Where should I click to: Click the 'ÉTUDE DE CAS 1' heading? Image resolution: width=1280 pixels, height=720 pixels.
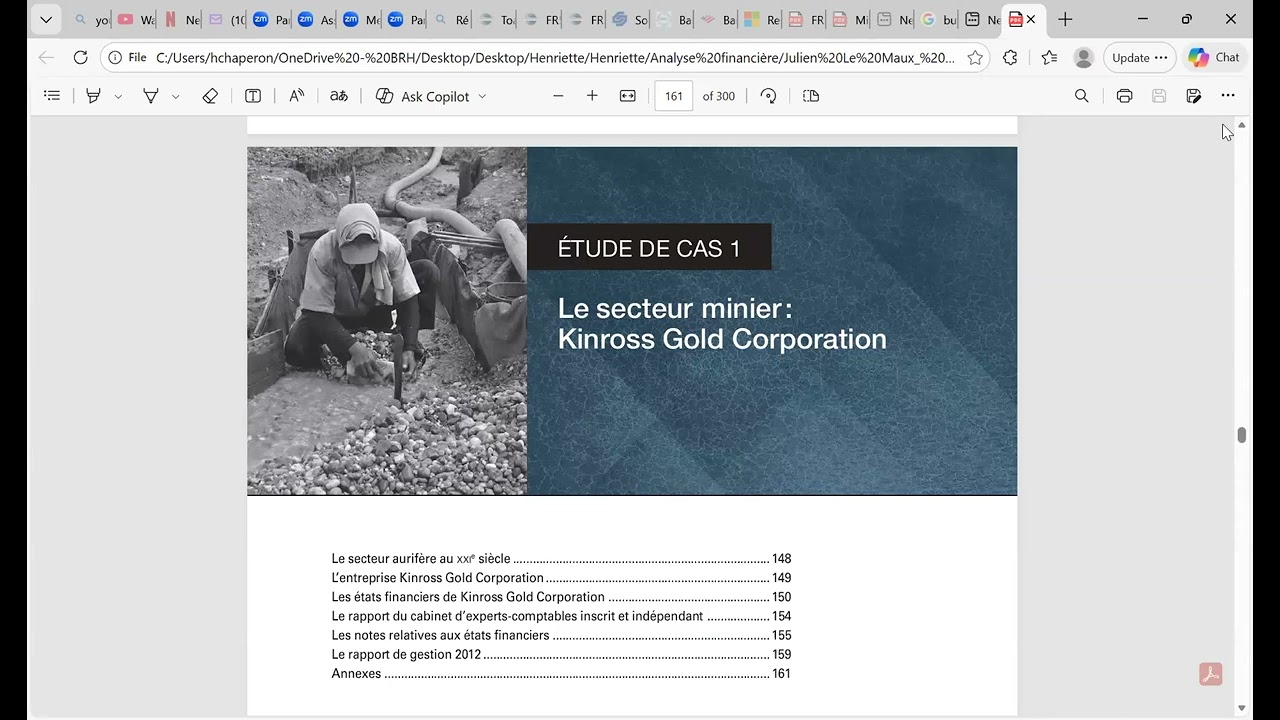pos(649,248)
